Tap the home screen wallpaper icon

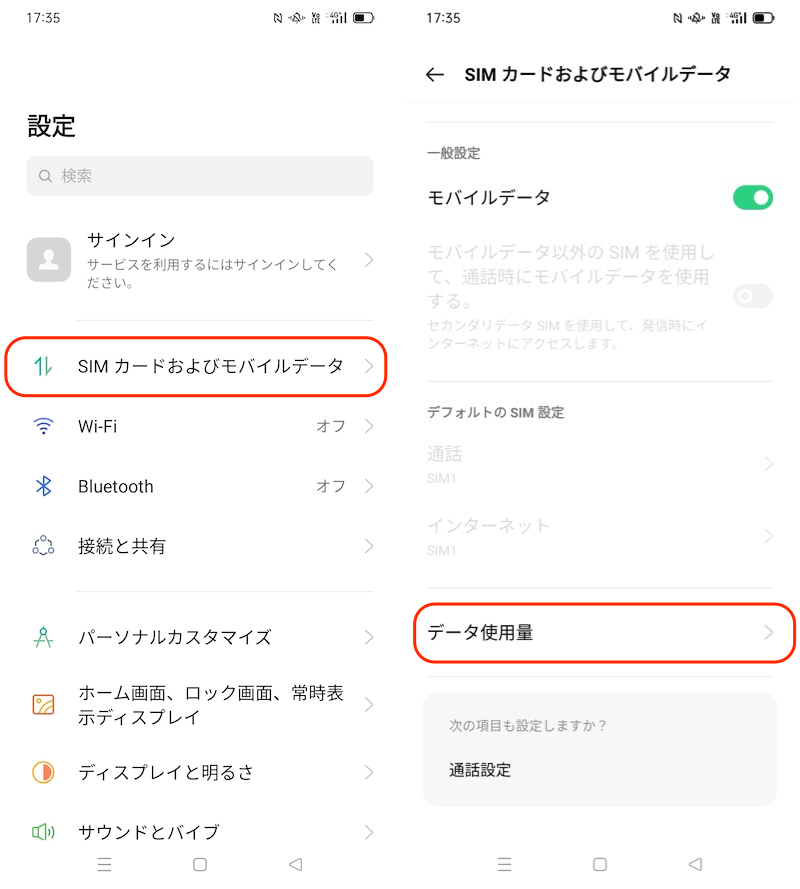click(x=43, y=705)
